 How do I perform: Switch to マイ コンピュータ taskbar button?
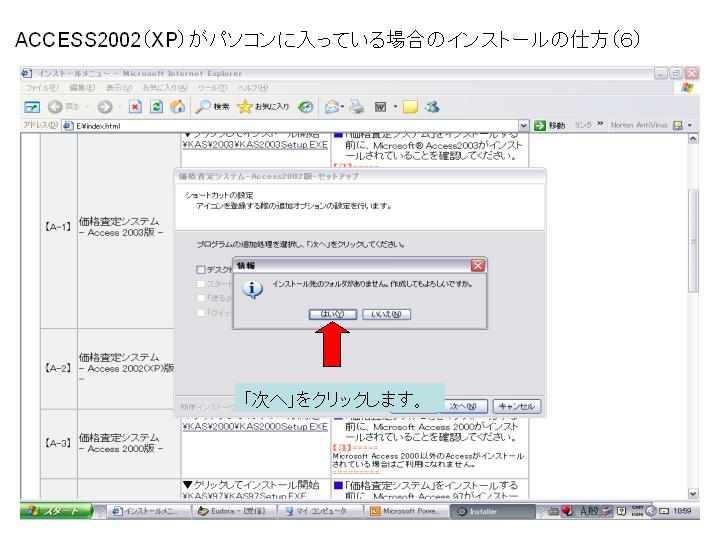coord(321,511)
